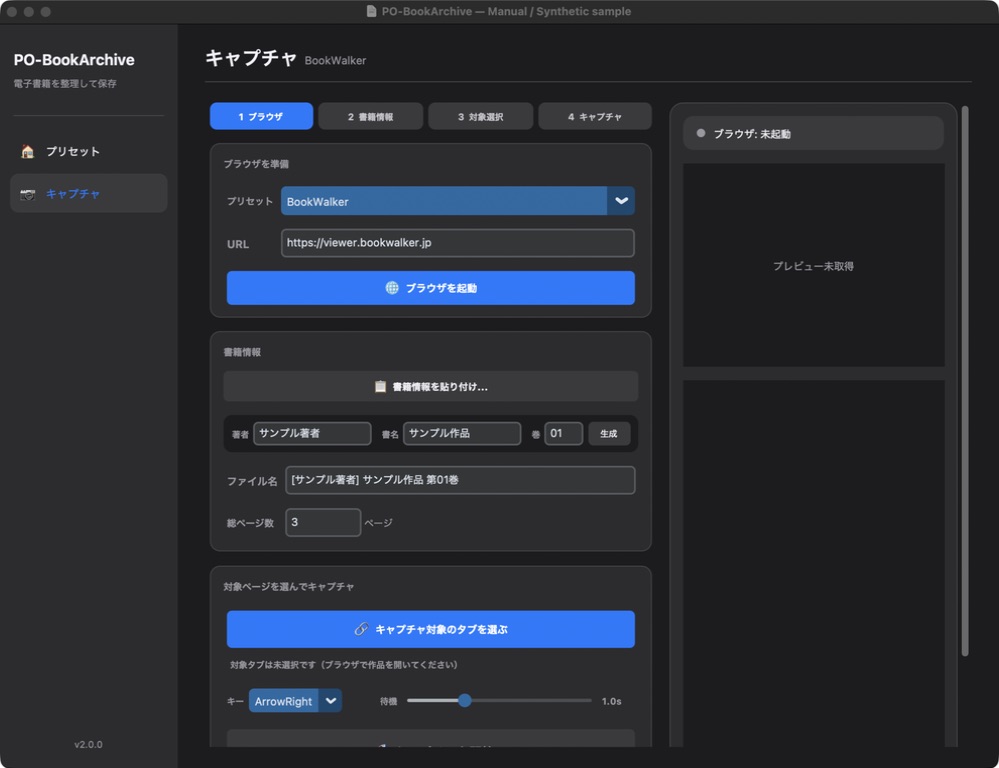Click the clipboard icon on 書籍情報を貼り付け
999x768 pixels.
(x=380, y=387)
